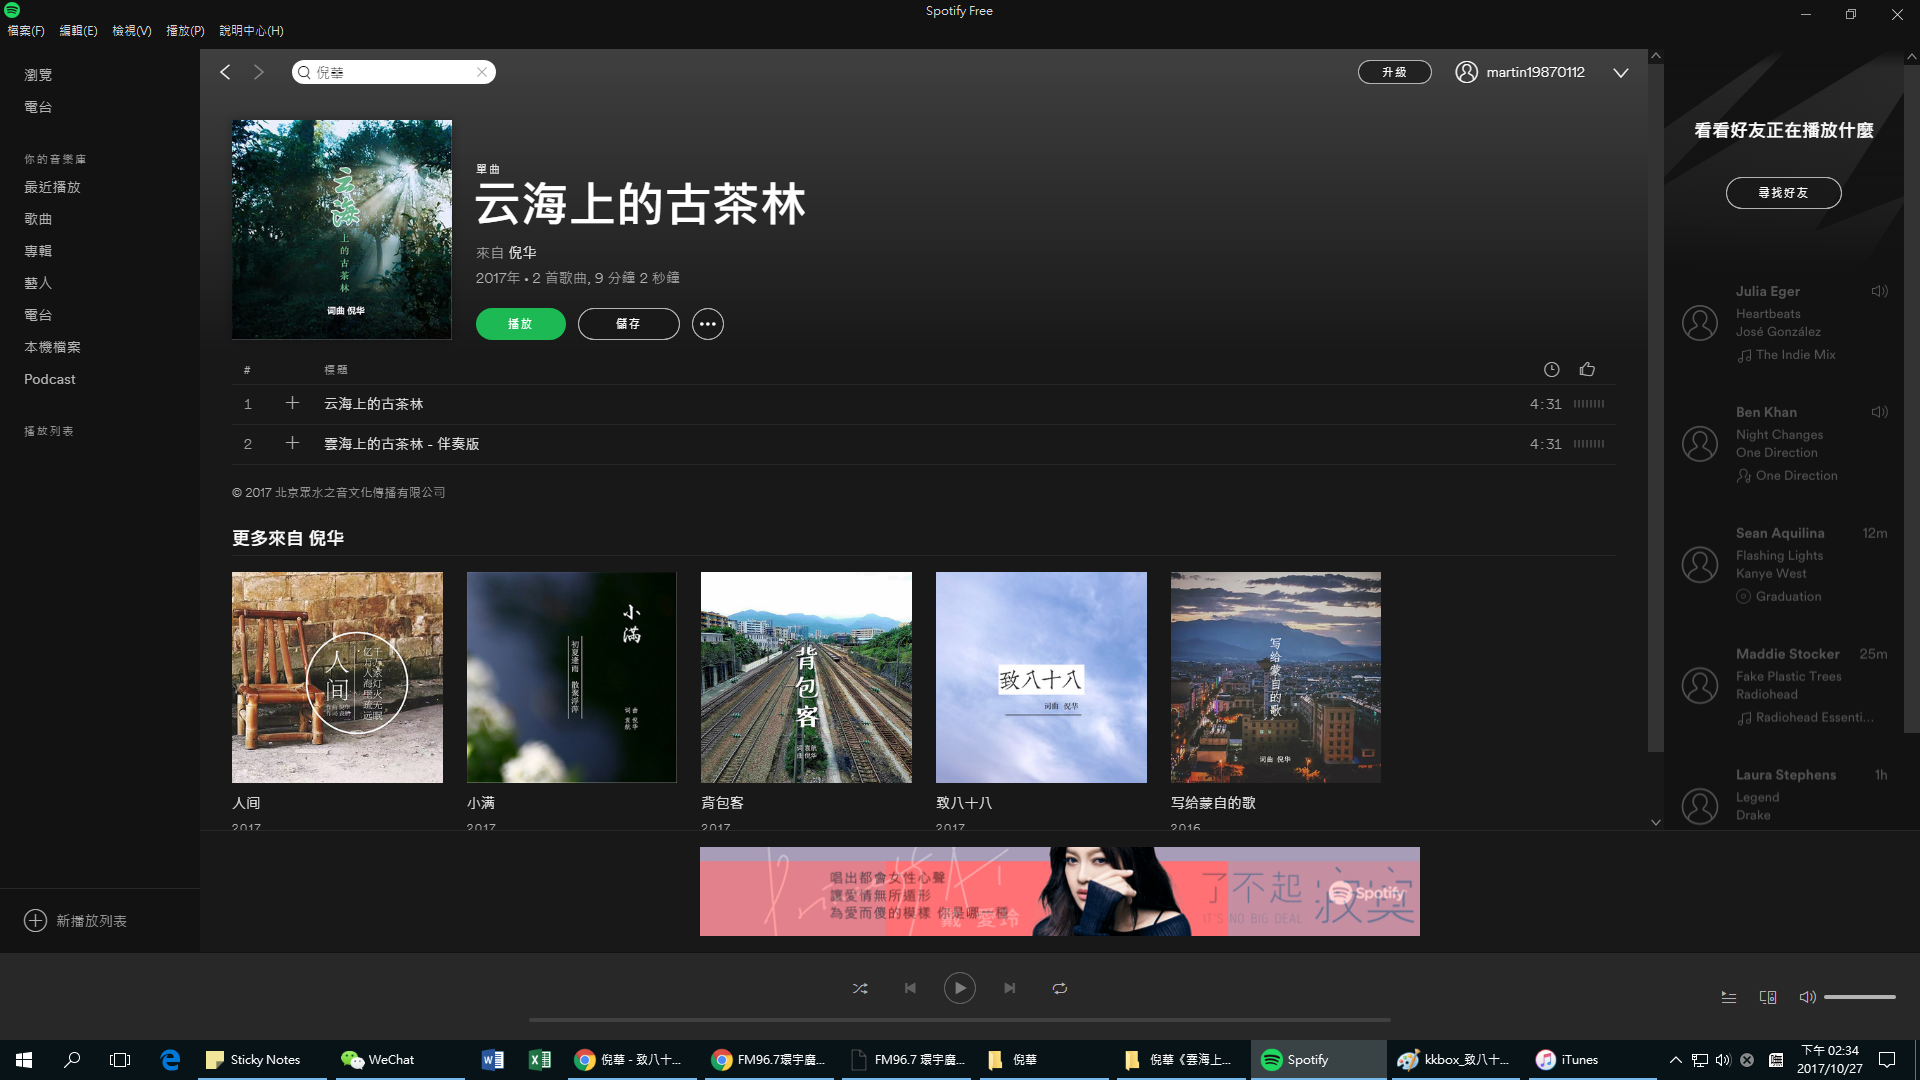The image size is (1920, 1080).
Task: Go back with the left arrow
Action: 225,72
